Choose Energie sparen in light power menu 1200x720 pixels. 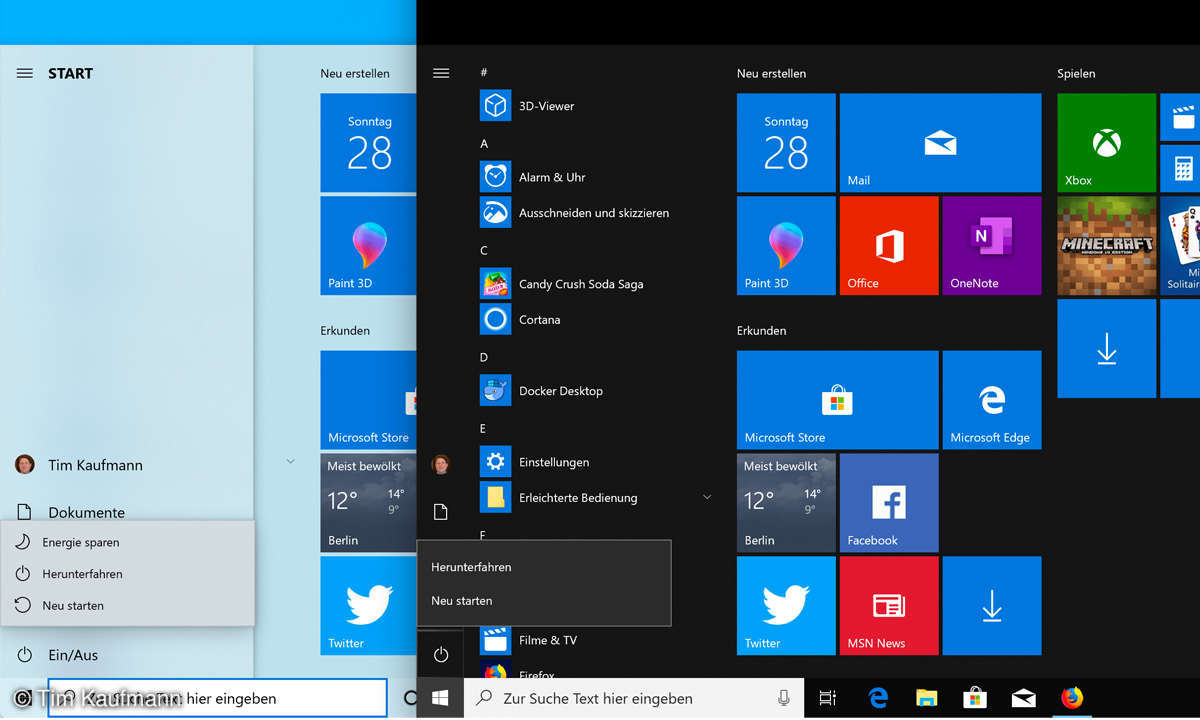[127, 542]
